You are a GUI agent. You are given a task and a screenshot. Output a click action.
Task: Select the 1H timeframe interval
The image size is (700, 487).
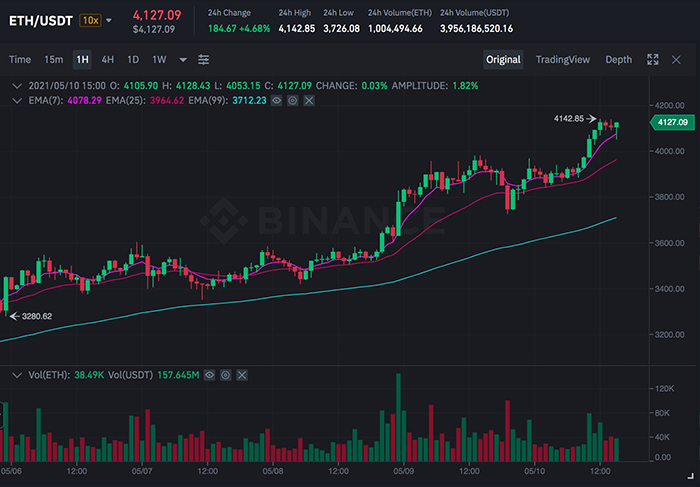click(82, 59)
